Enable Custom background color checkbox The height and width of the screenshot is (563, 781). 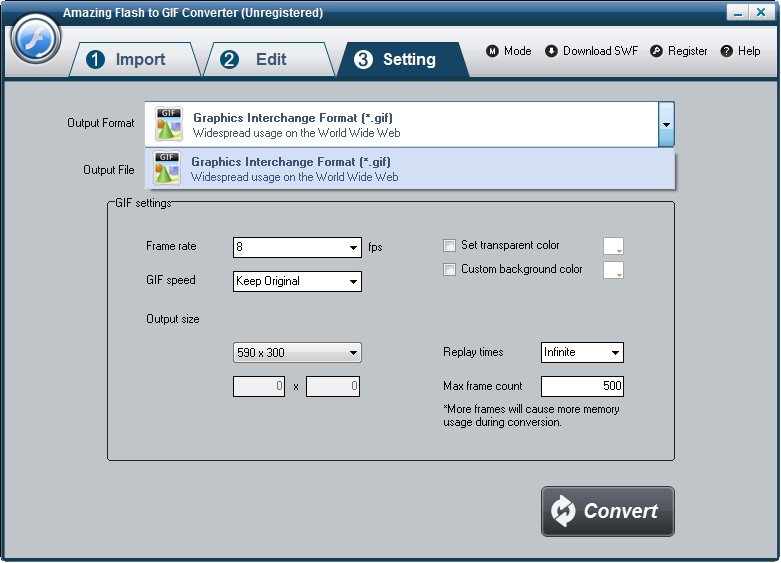click(x=449, y=270)
